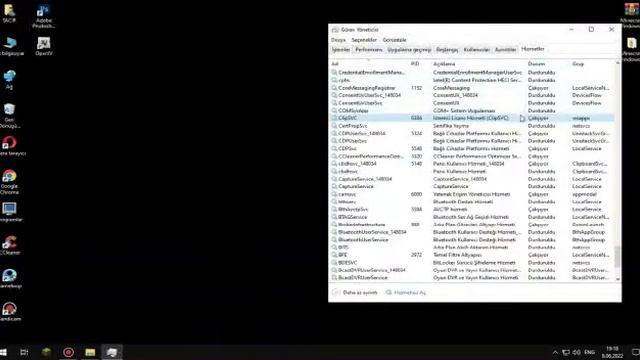
Task: Open the Action Center notifications icon
Action: (x=635, y=352)
